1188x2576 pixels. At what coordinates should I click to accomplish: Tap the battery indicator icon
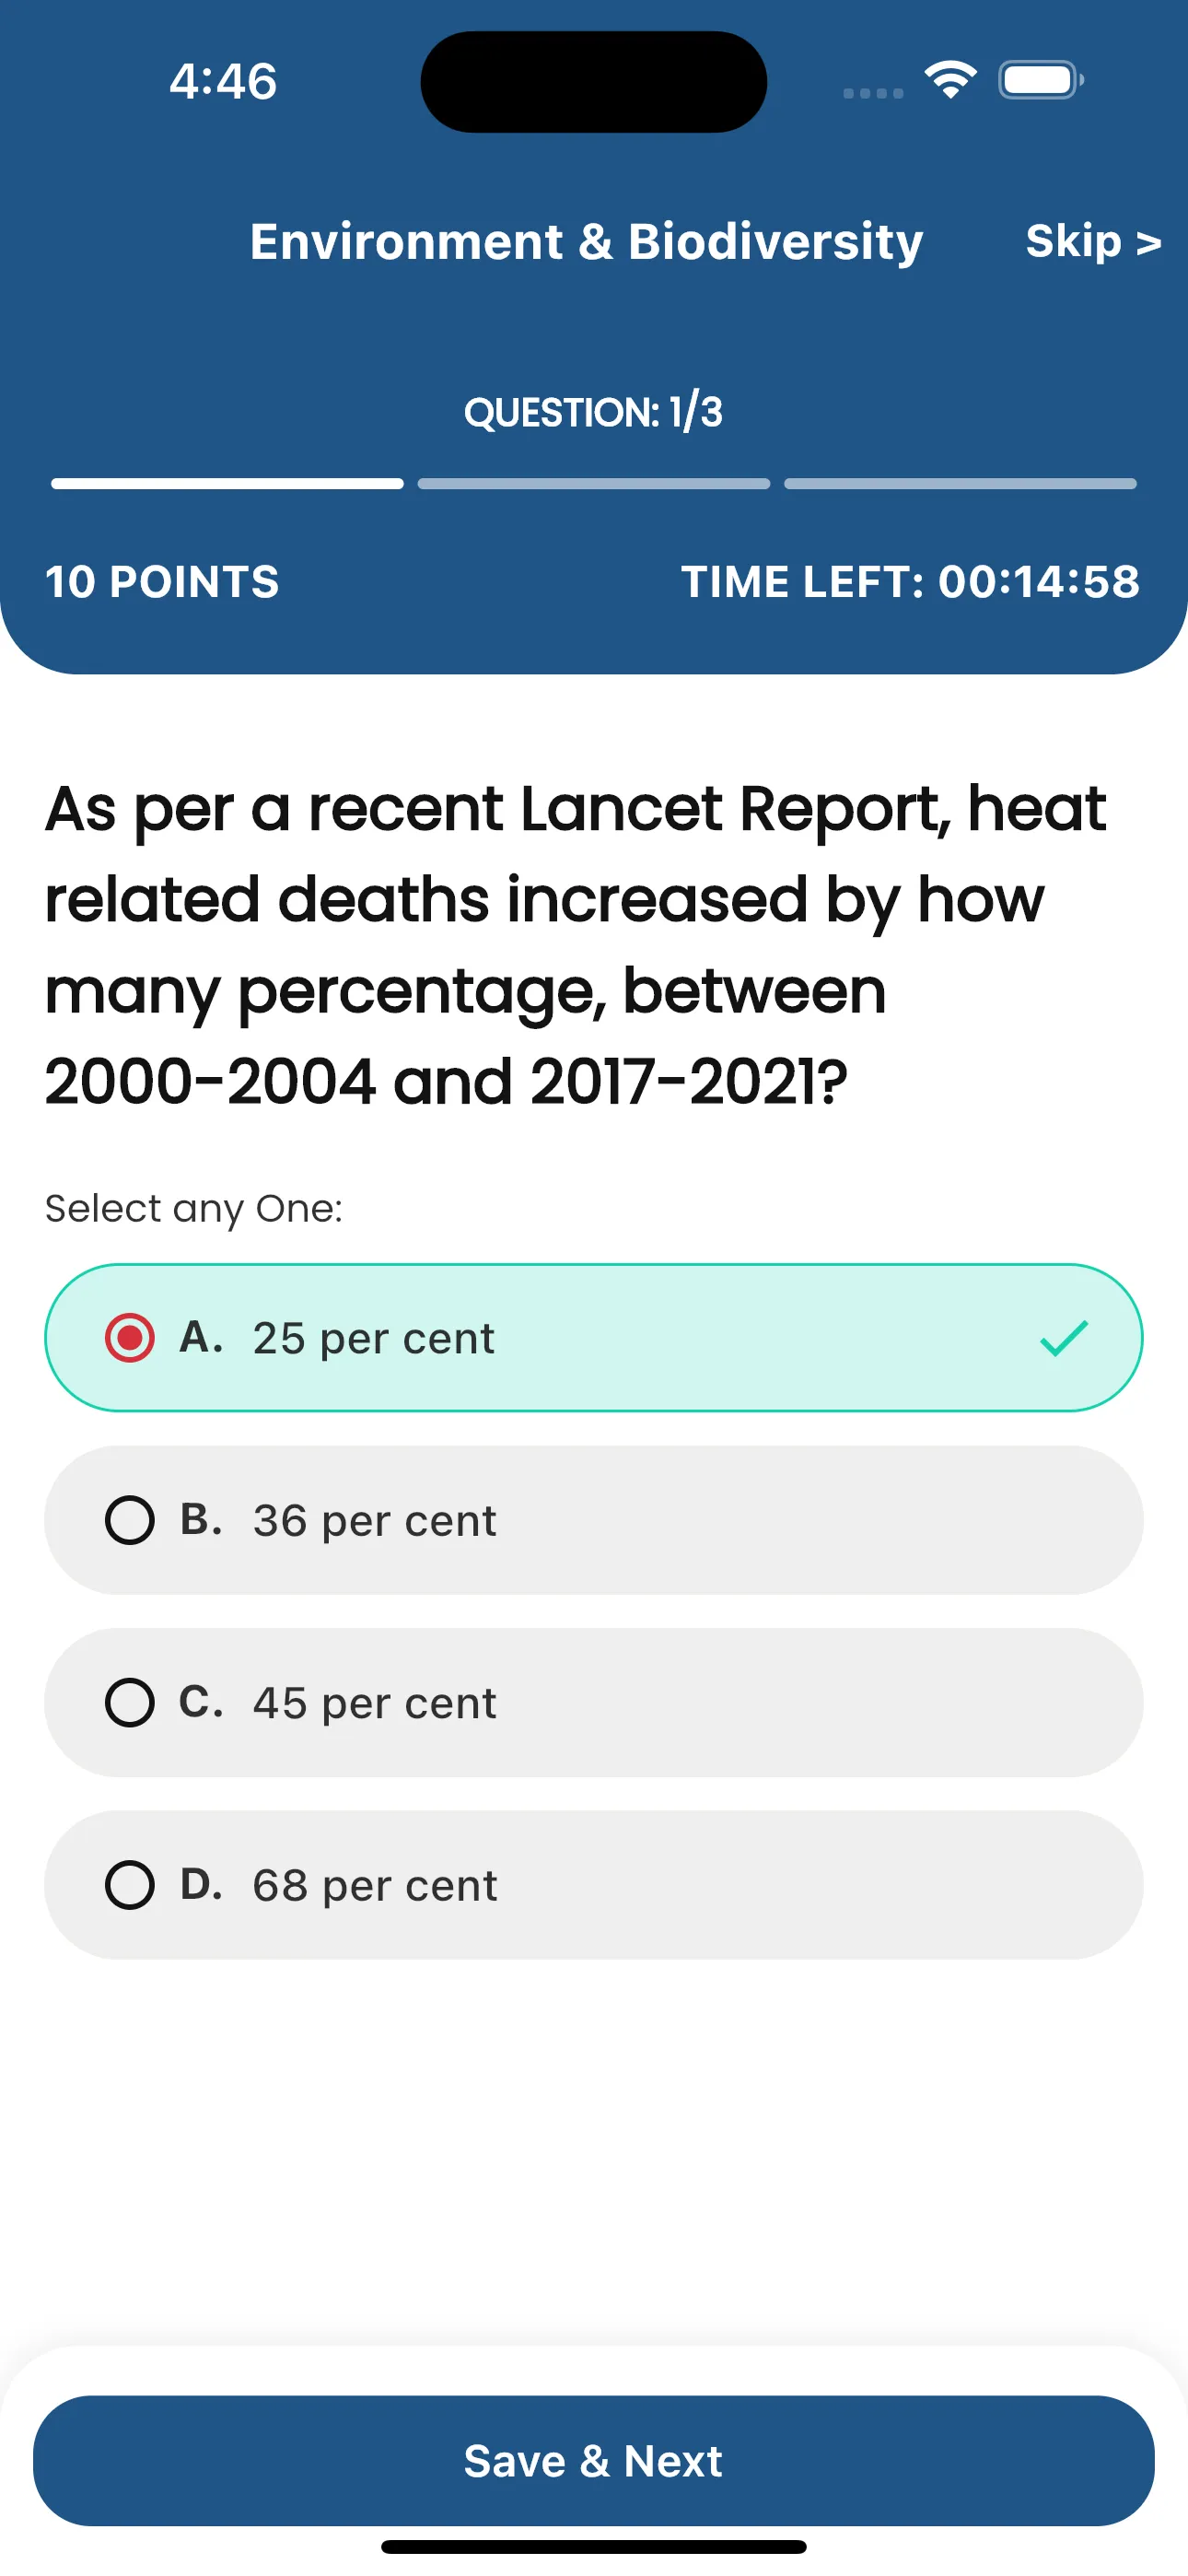1041,80
